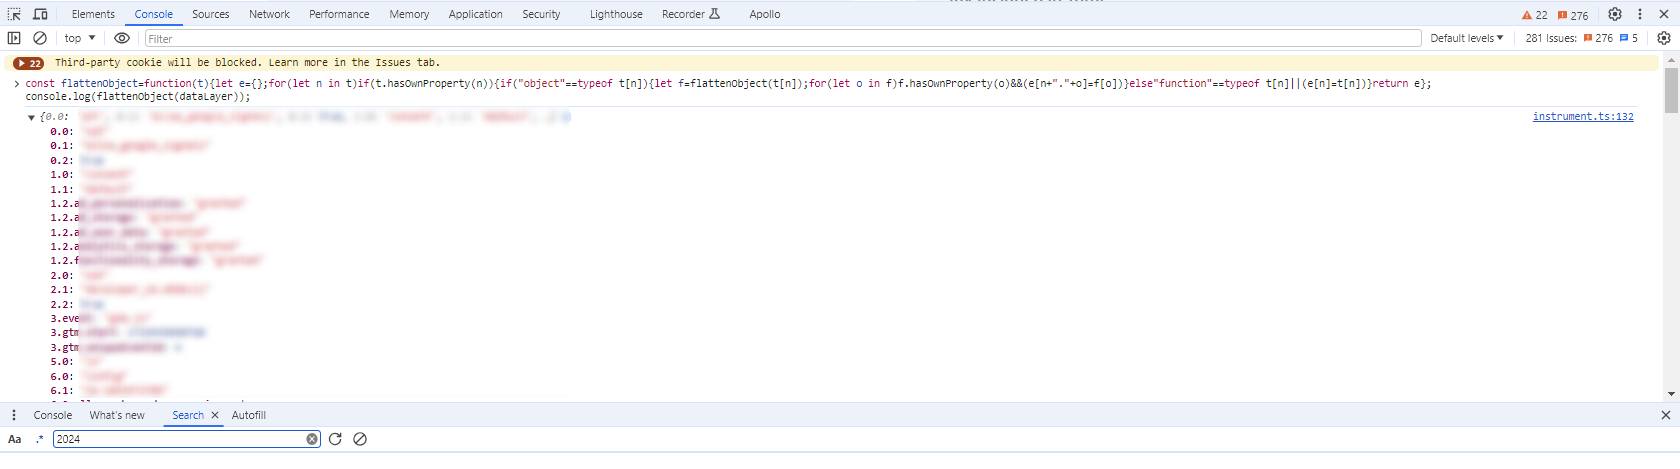The width and height of the screenshot is (1680, 469).
Task: Open the instrument.ts:132 source link
Action: coord(1583,117)
